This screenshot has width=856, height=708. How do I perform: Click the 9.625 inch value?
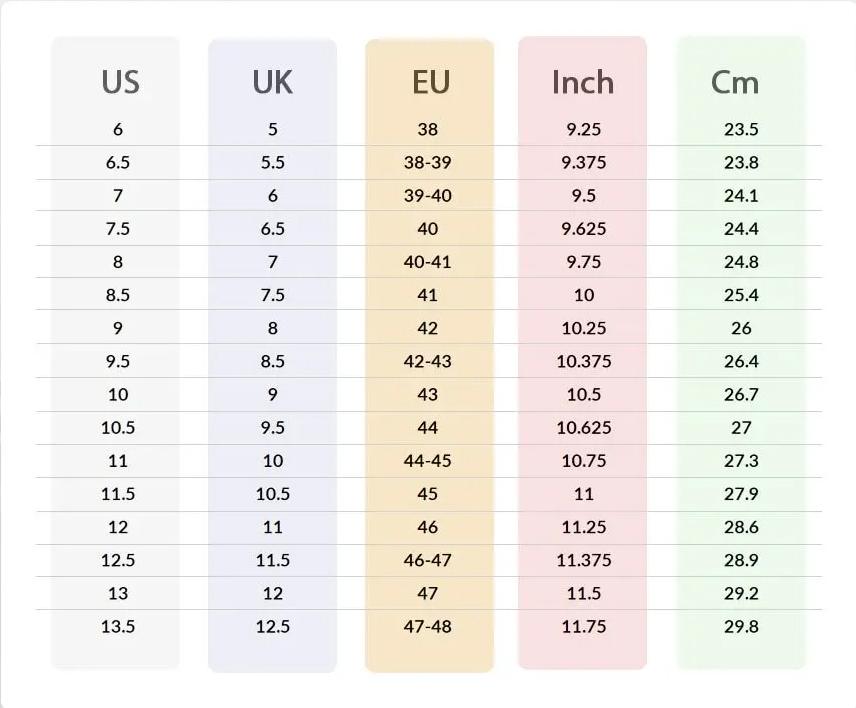[584, 228]
